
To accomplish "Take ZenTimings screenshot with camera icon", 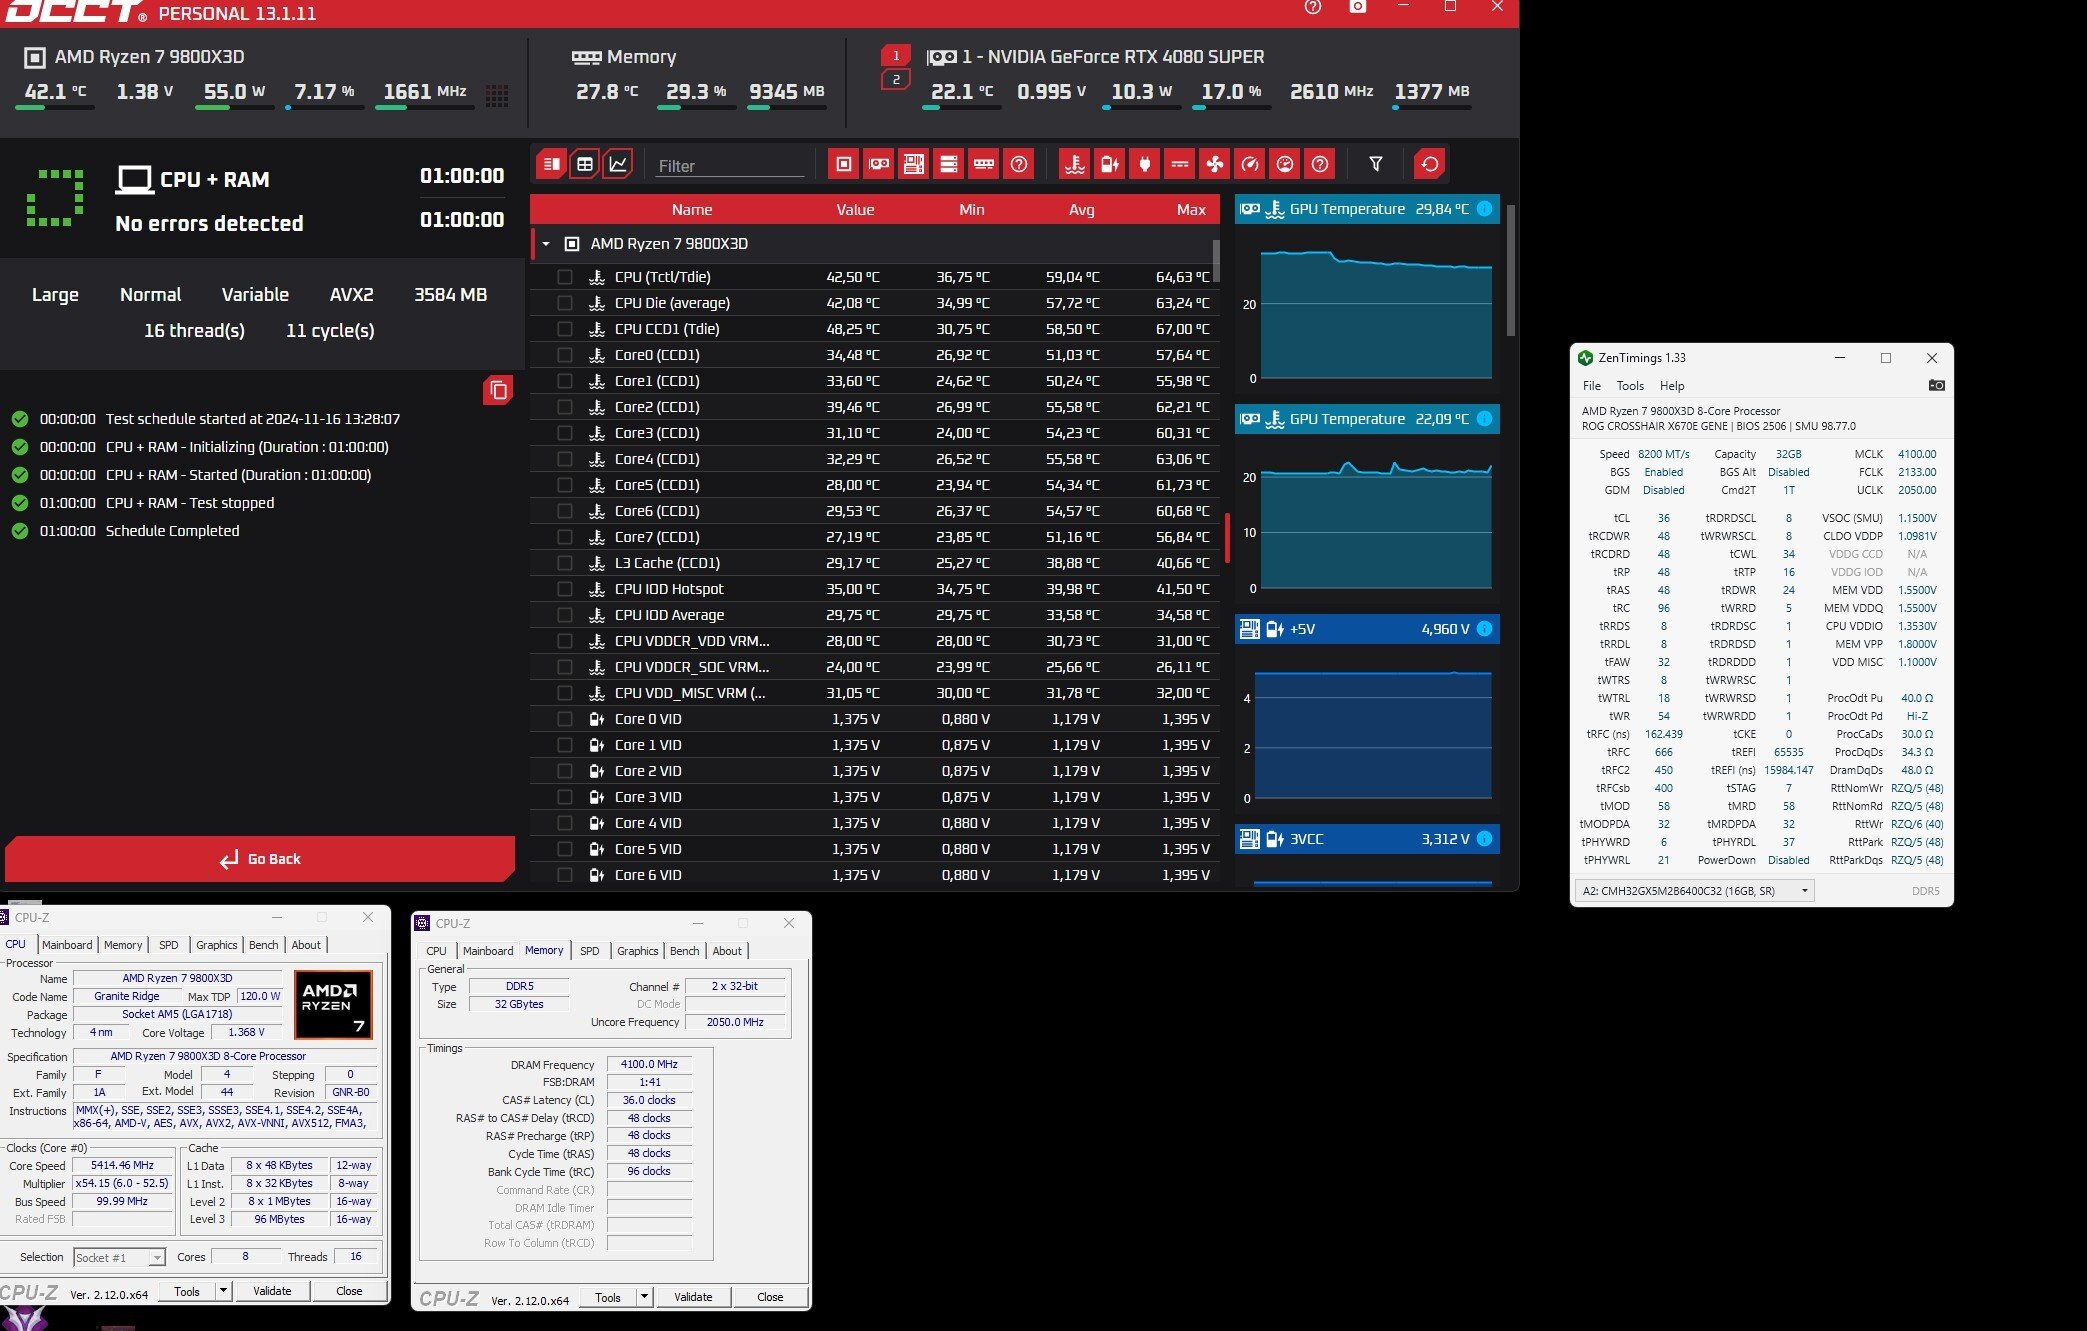I will coord(1936,385).
